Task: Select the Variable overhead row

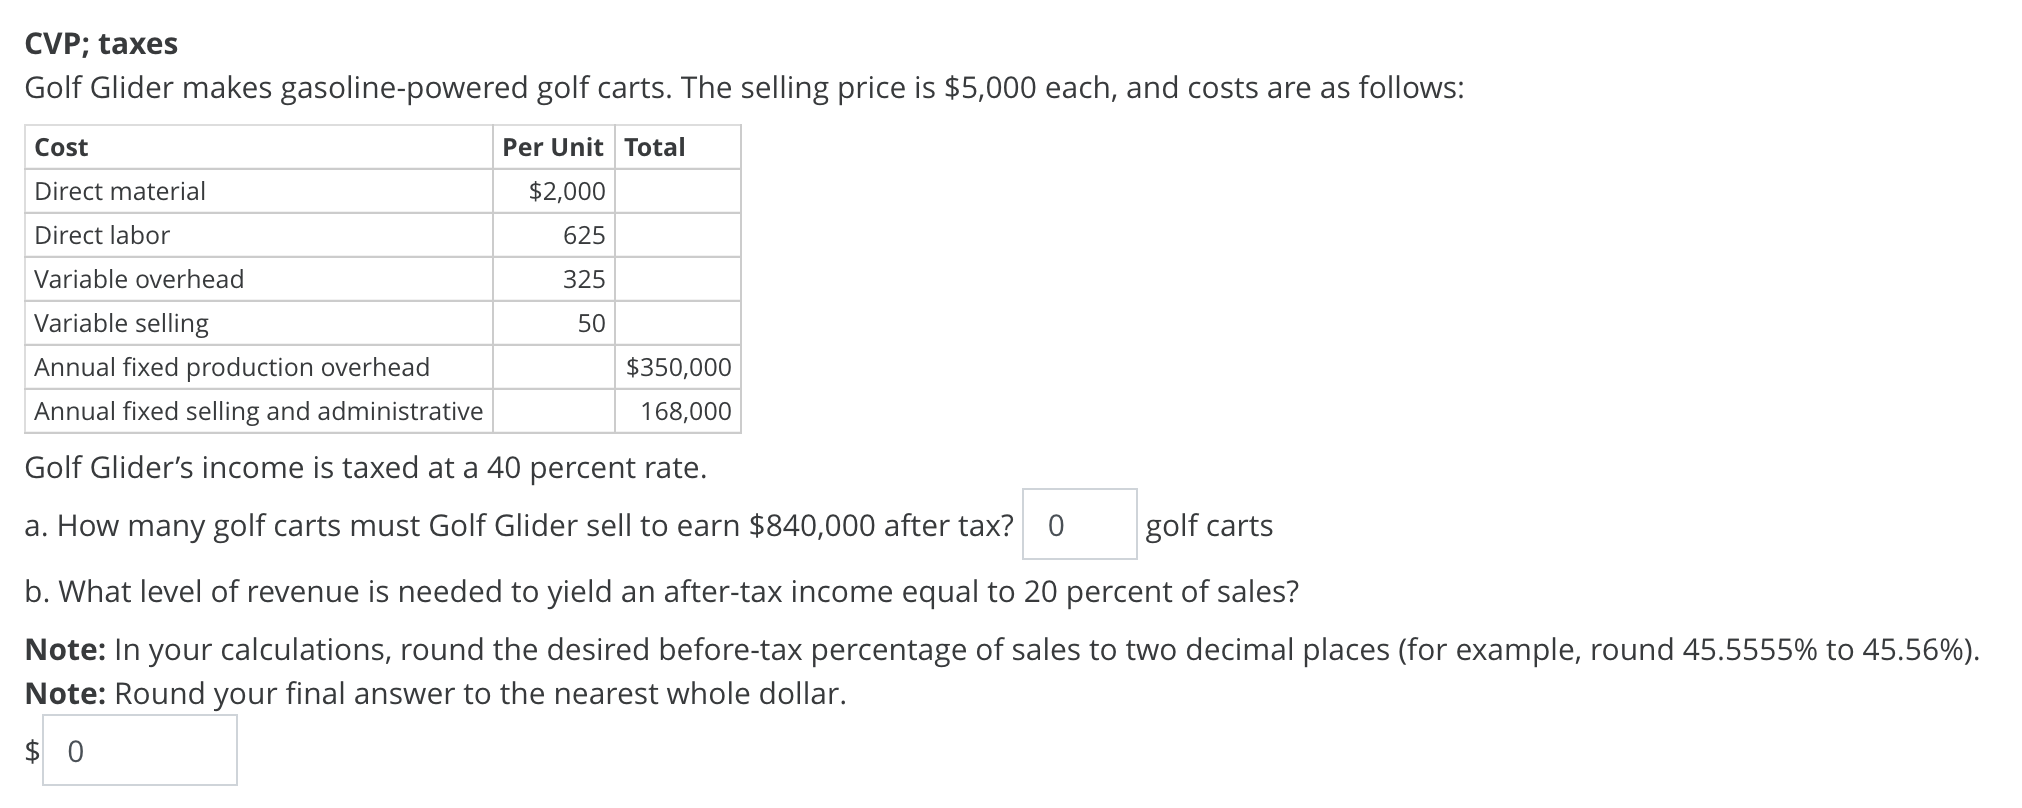Action: 139,279
